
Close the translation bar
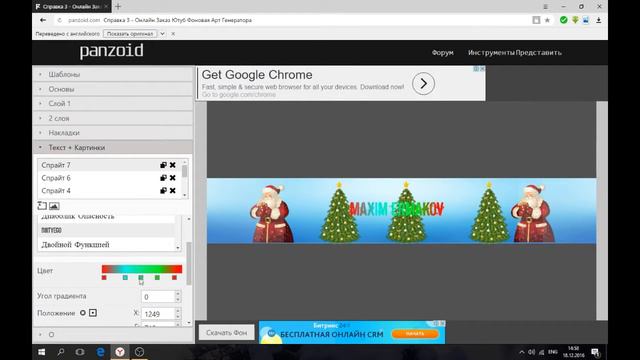[173, 34]
